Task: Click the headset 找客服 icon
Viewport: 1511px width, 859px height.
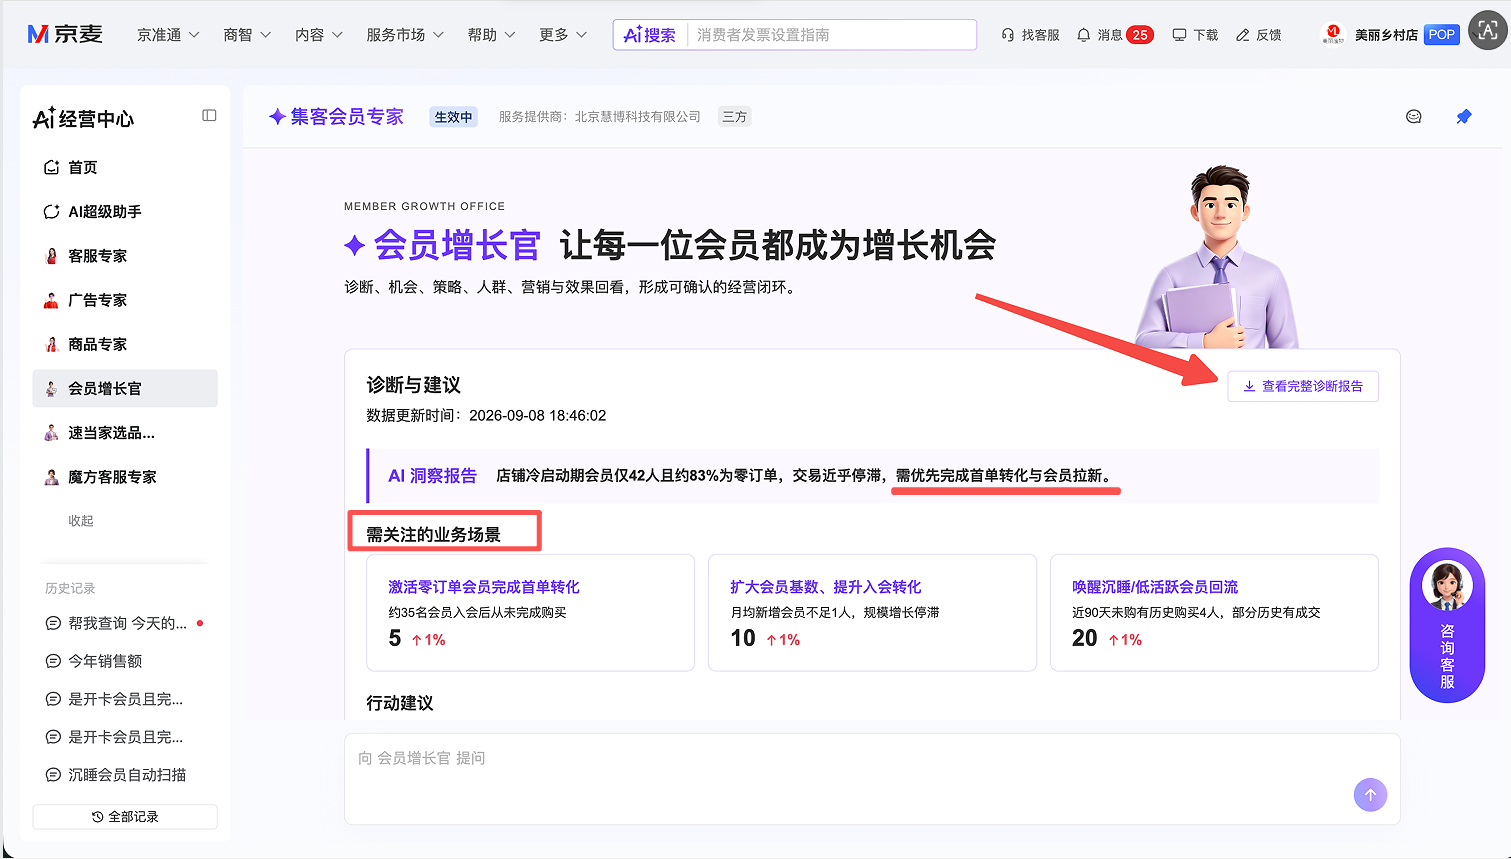Action: pyautogui.click(x=1008, y=35)
